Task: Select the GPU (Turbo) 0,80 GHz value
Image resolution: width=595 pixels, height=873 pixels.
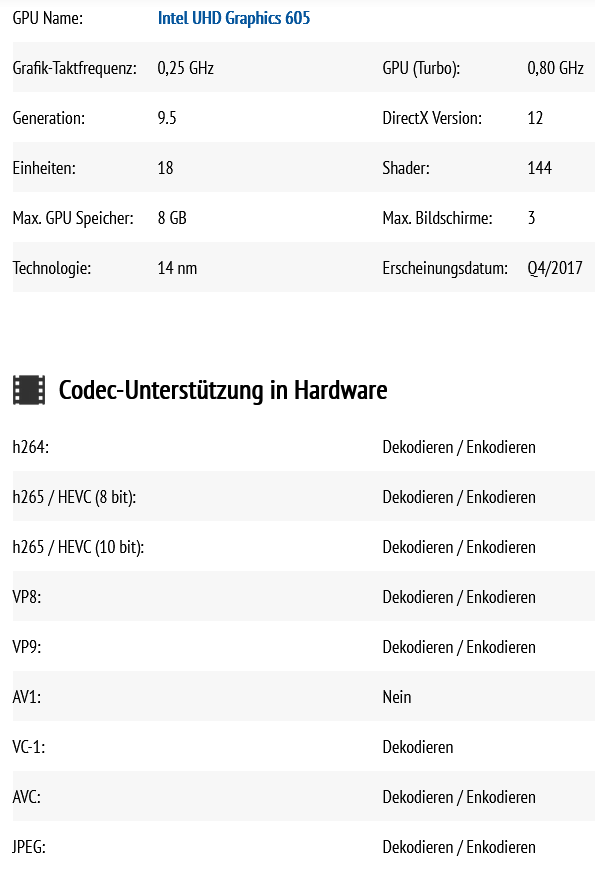Action: (555, 68)
